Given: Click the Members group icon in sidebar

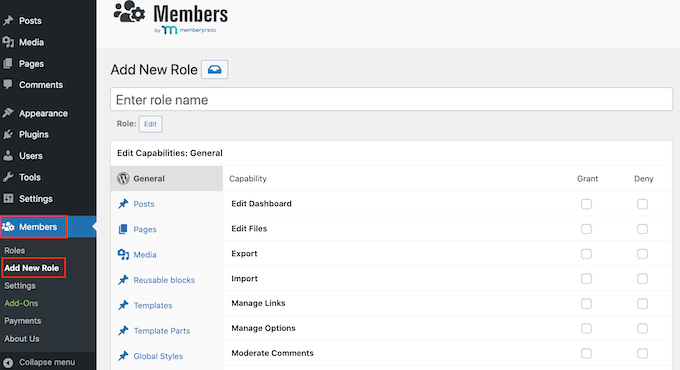Looking at the screenshot, I should pos(8,226).
